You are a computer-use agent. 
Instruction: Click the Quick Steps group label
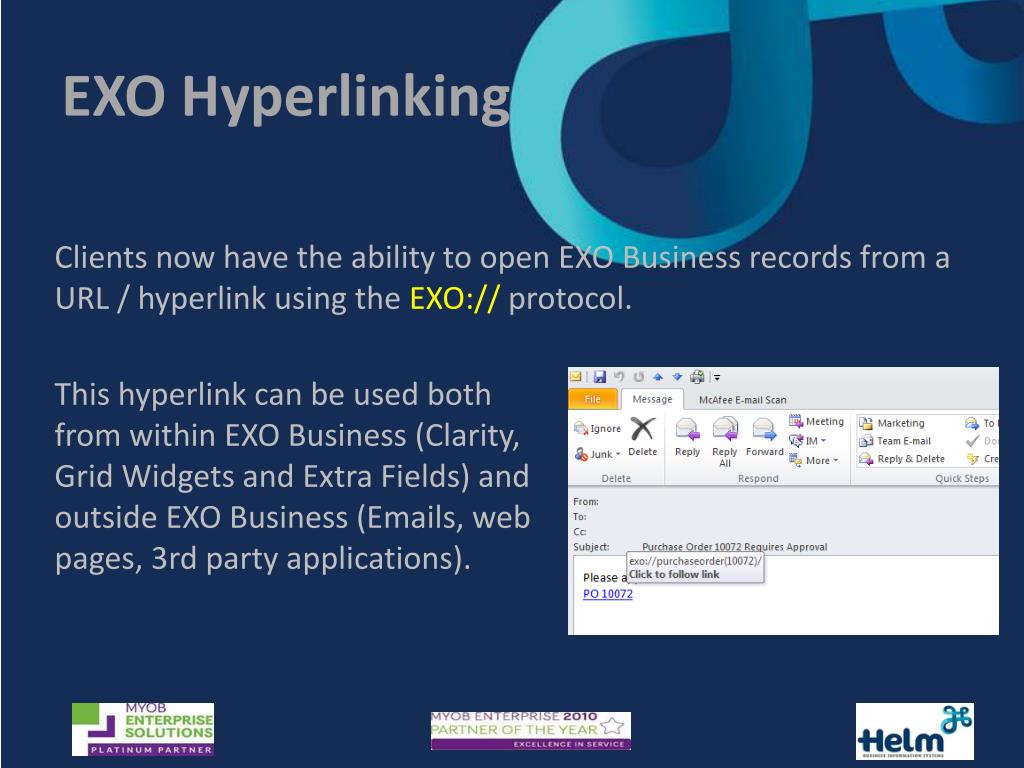point(962,478)
